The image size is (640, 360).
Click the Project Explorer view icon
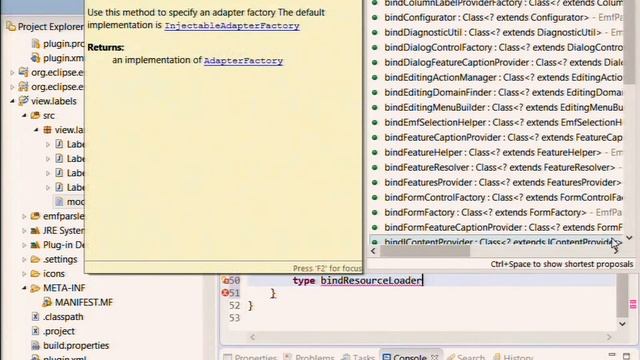point(11,27)
